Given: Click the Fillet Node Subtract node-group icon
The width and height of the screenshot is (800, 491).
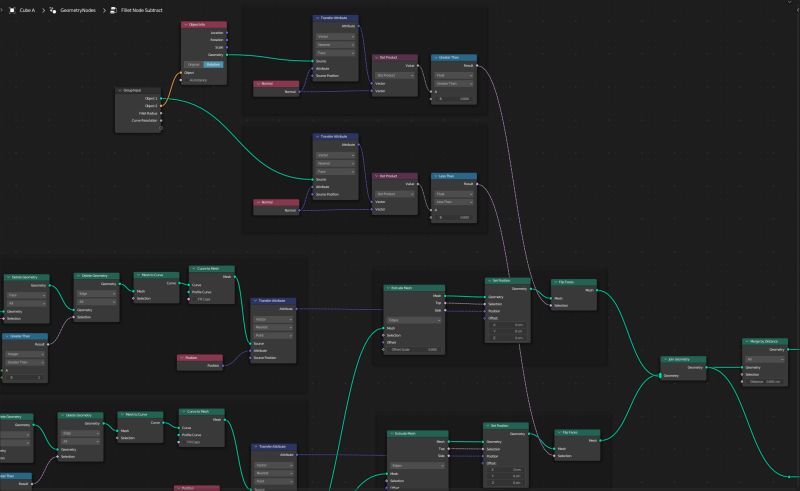Looking at the screenshot, I should (x=113, y=10).
